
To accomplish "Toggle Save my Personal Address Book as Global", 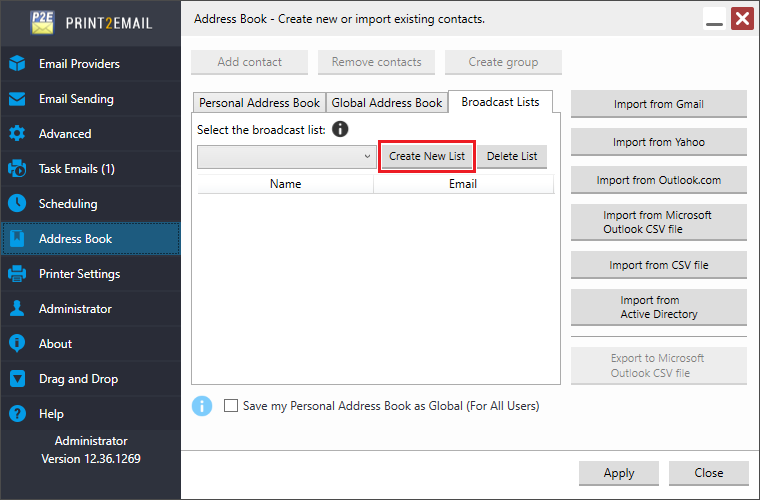I will click(231, 406).
